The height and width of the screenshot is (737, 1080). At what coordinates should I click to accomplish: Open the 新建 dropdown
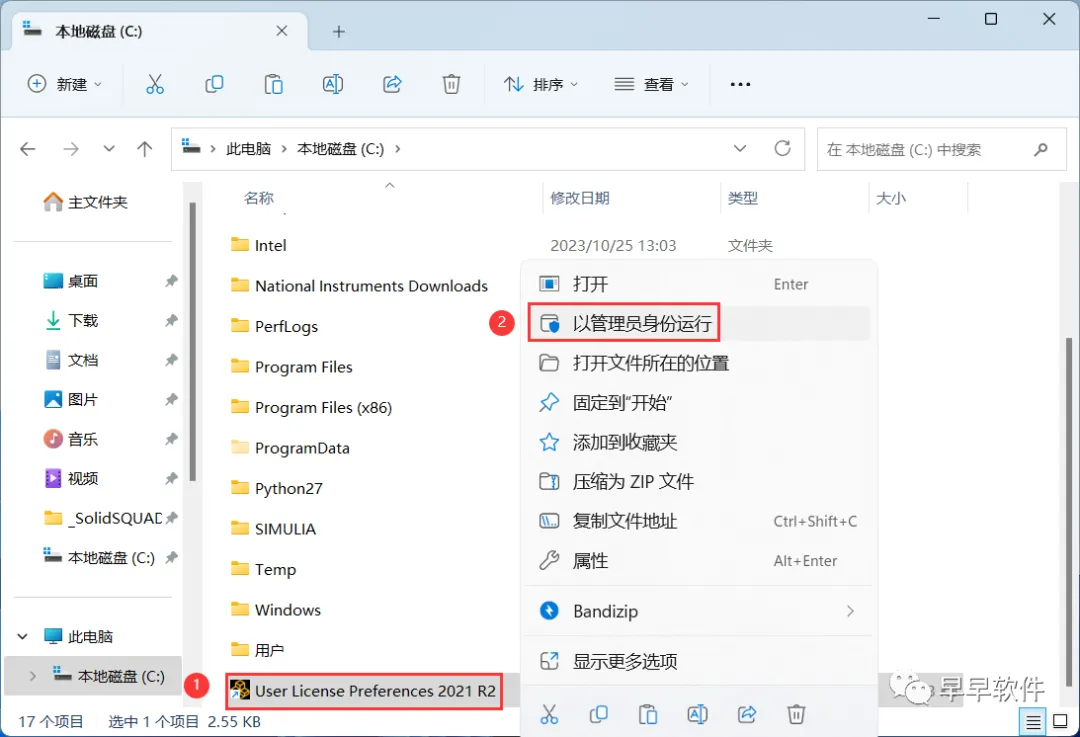65,84
